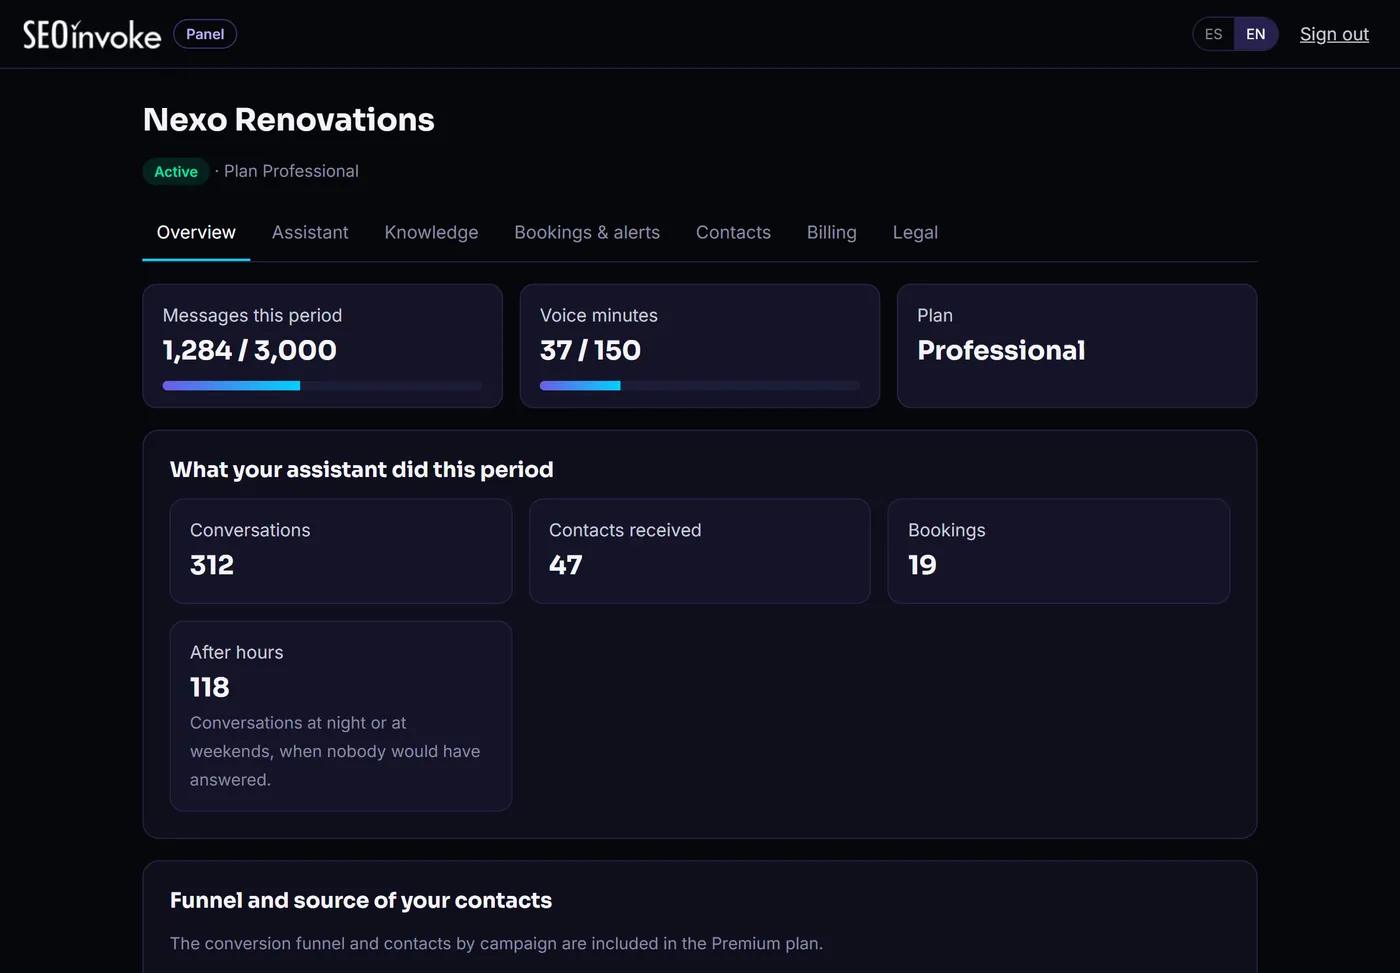Switch language to ES
Viewport: 1400px width, 973px height.
pyautogui.click(x=1213, y=34)
